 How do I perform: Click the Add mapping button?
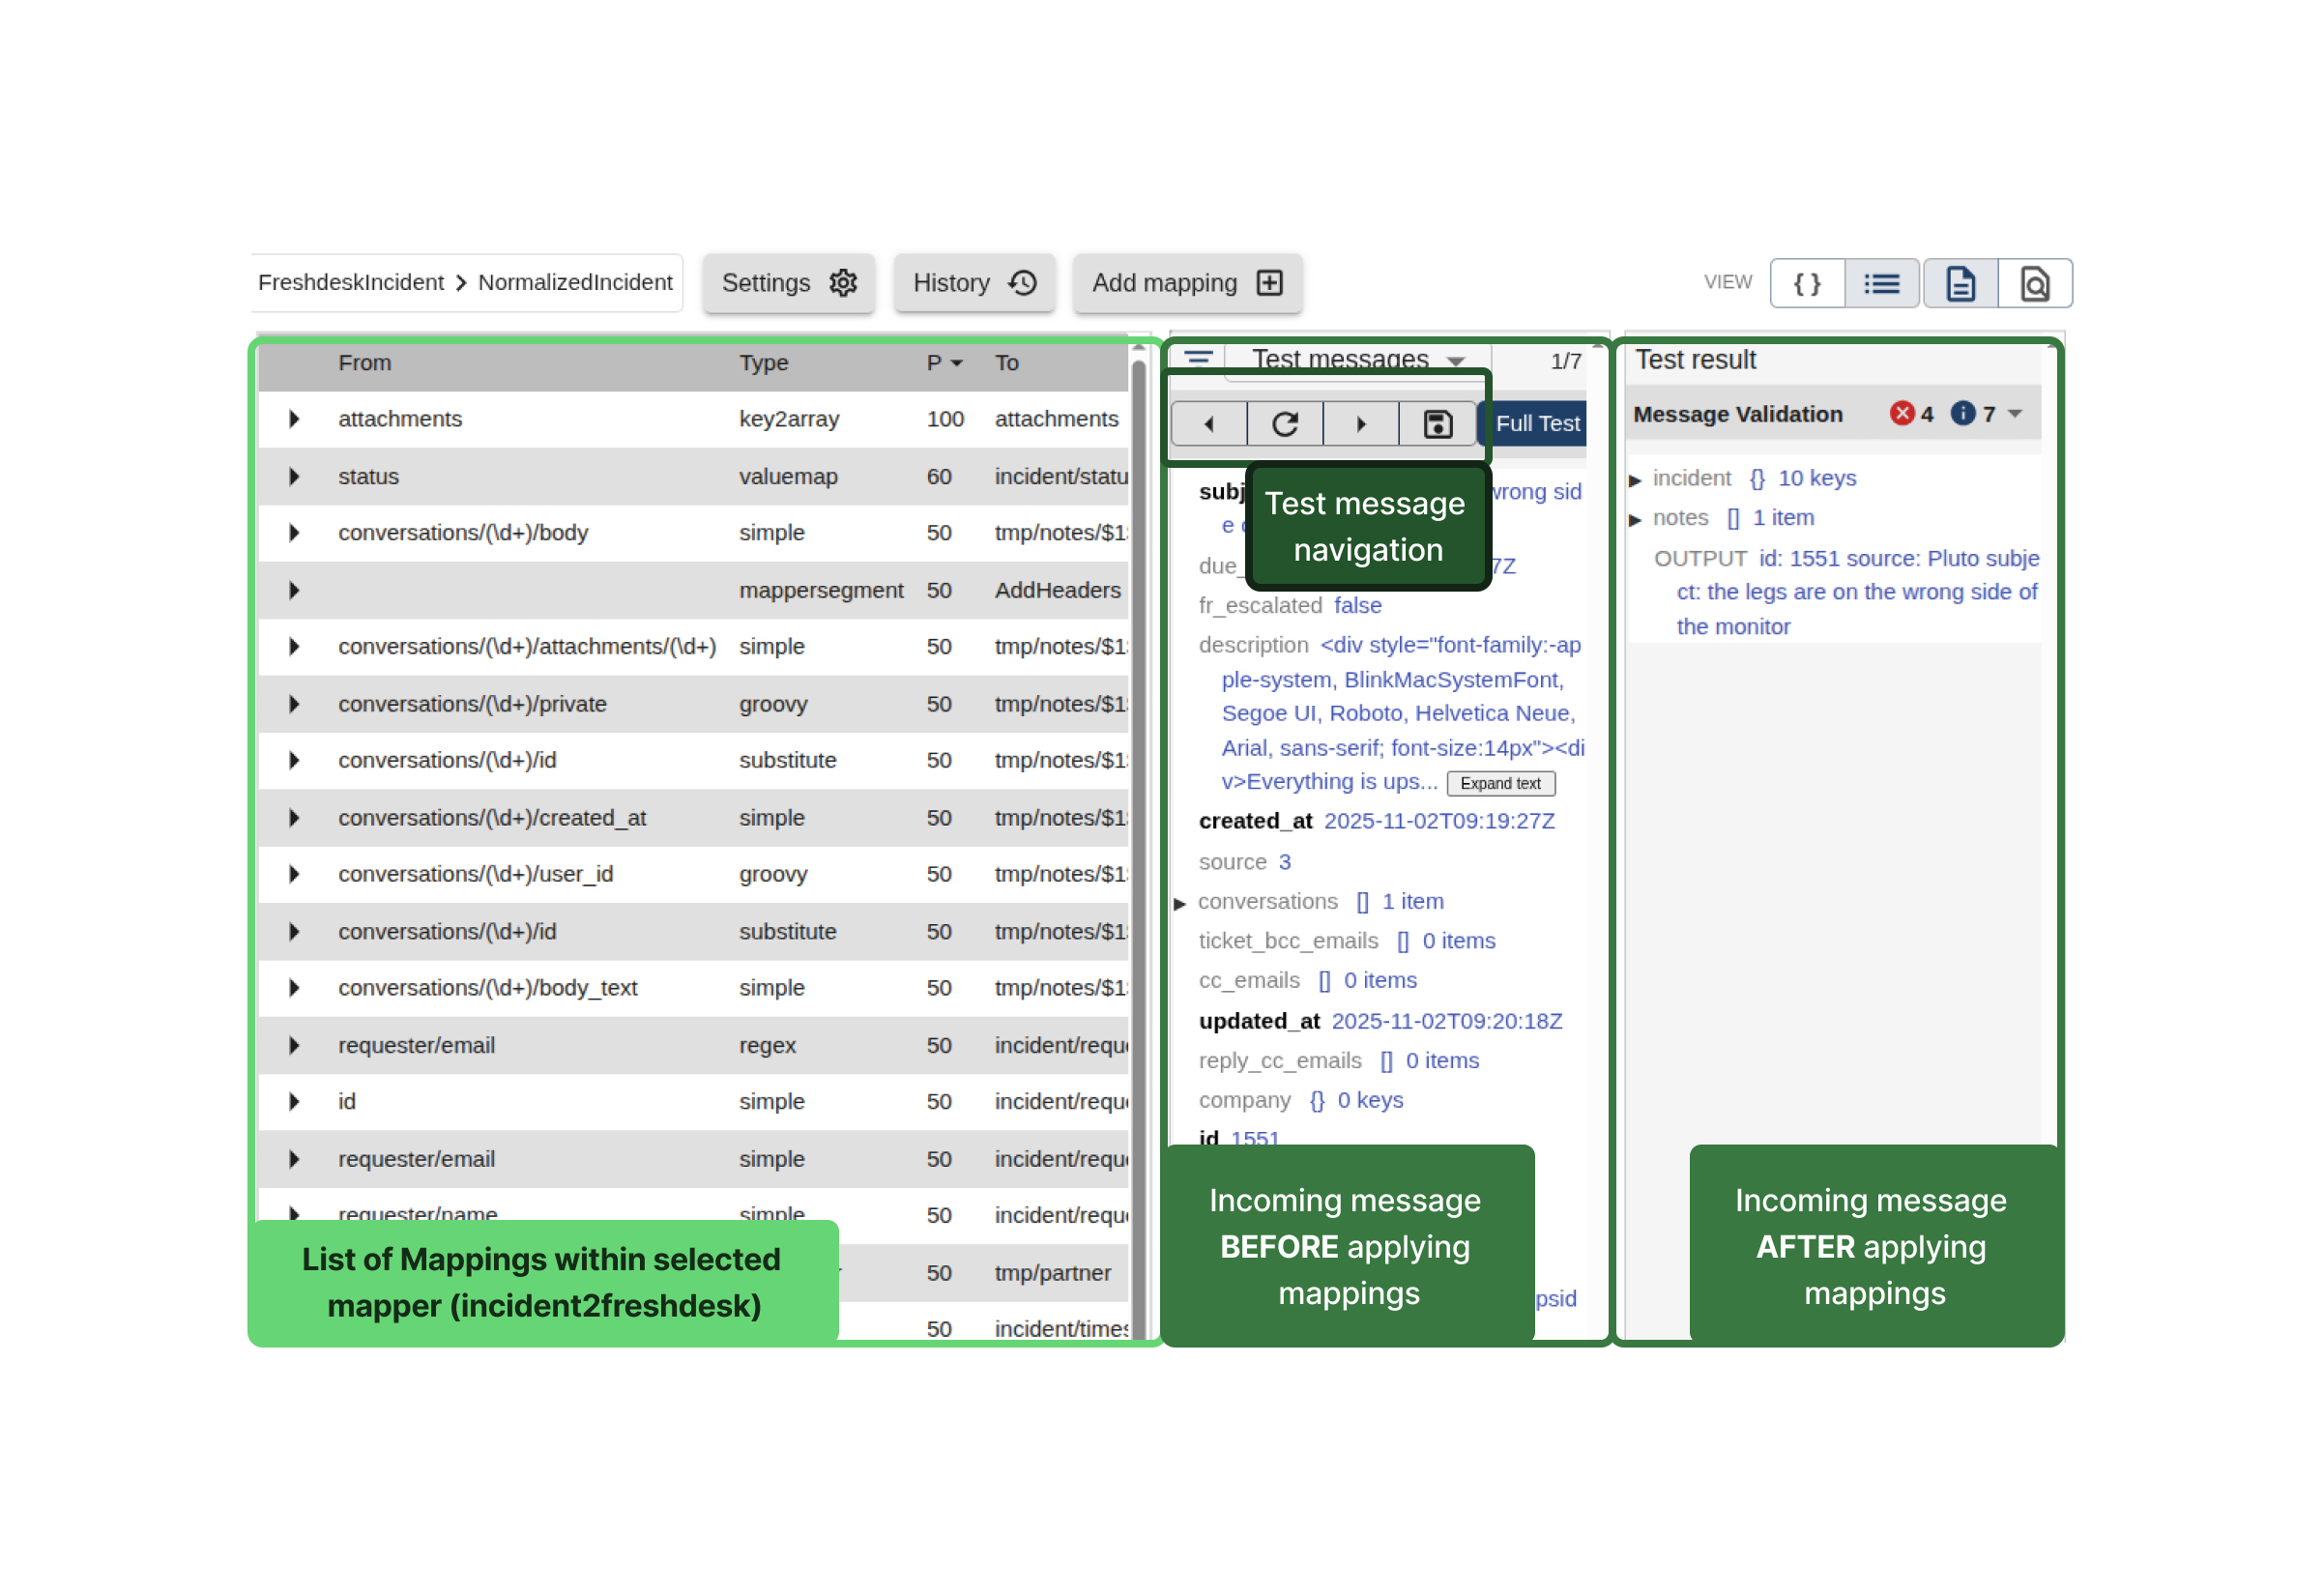(1186, 283)
